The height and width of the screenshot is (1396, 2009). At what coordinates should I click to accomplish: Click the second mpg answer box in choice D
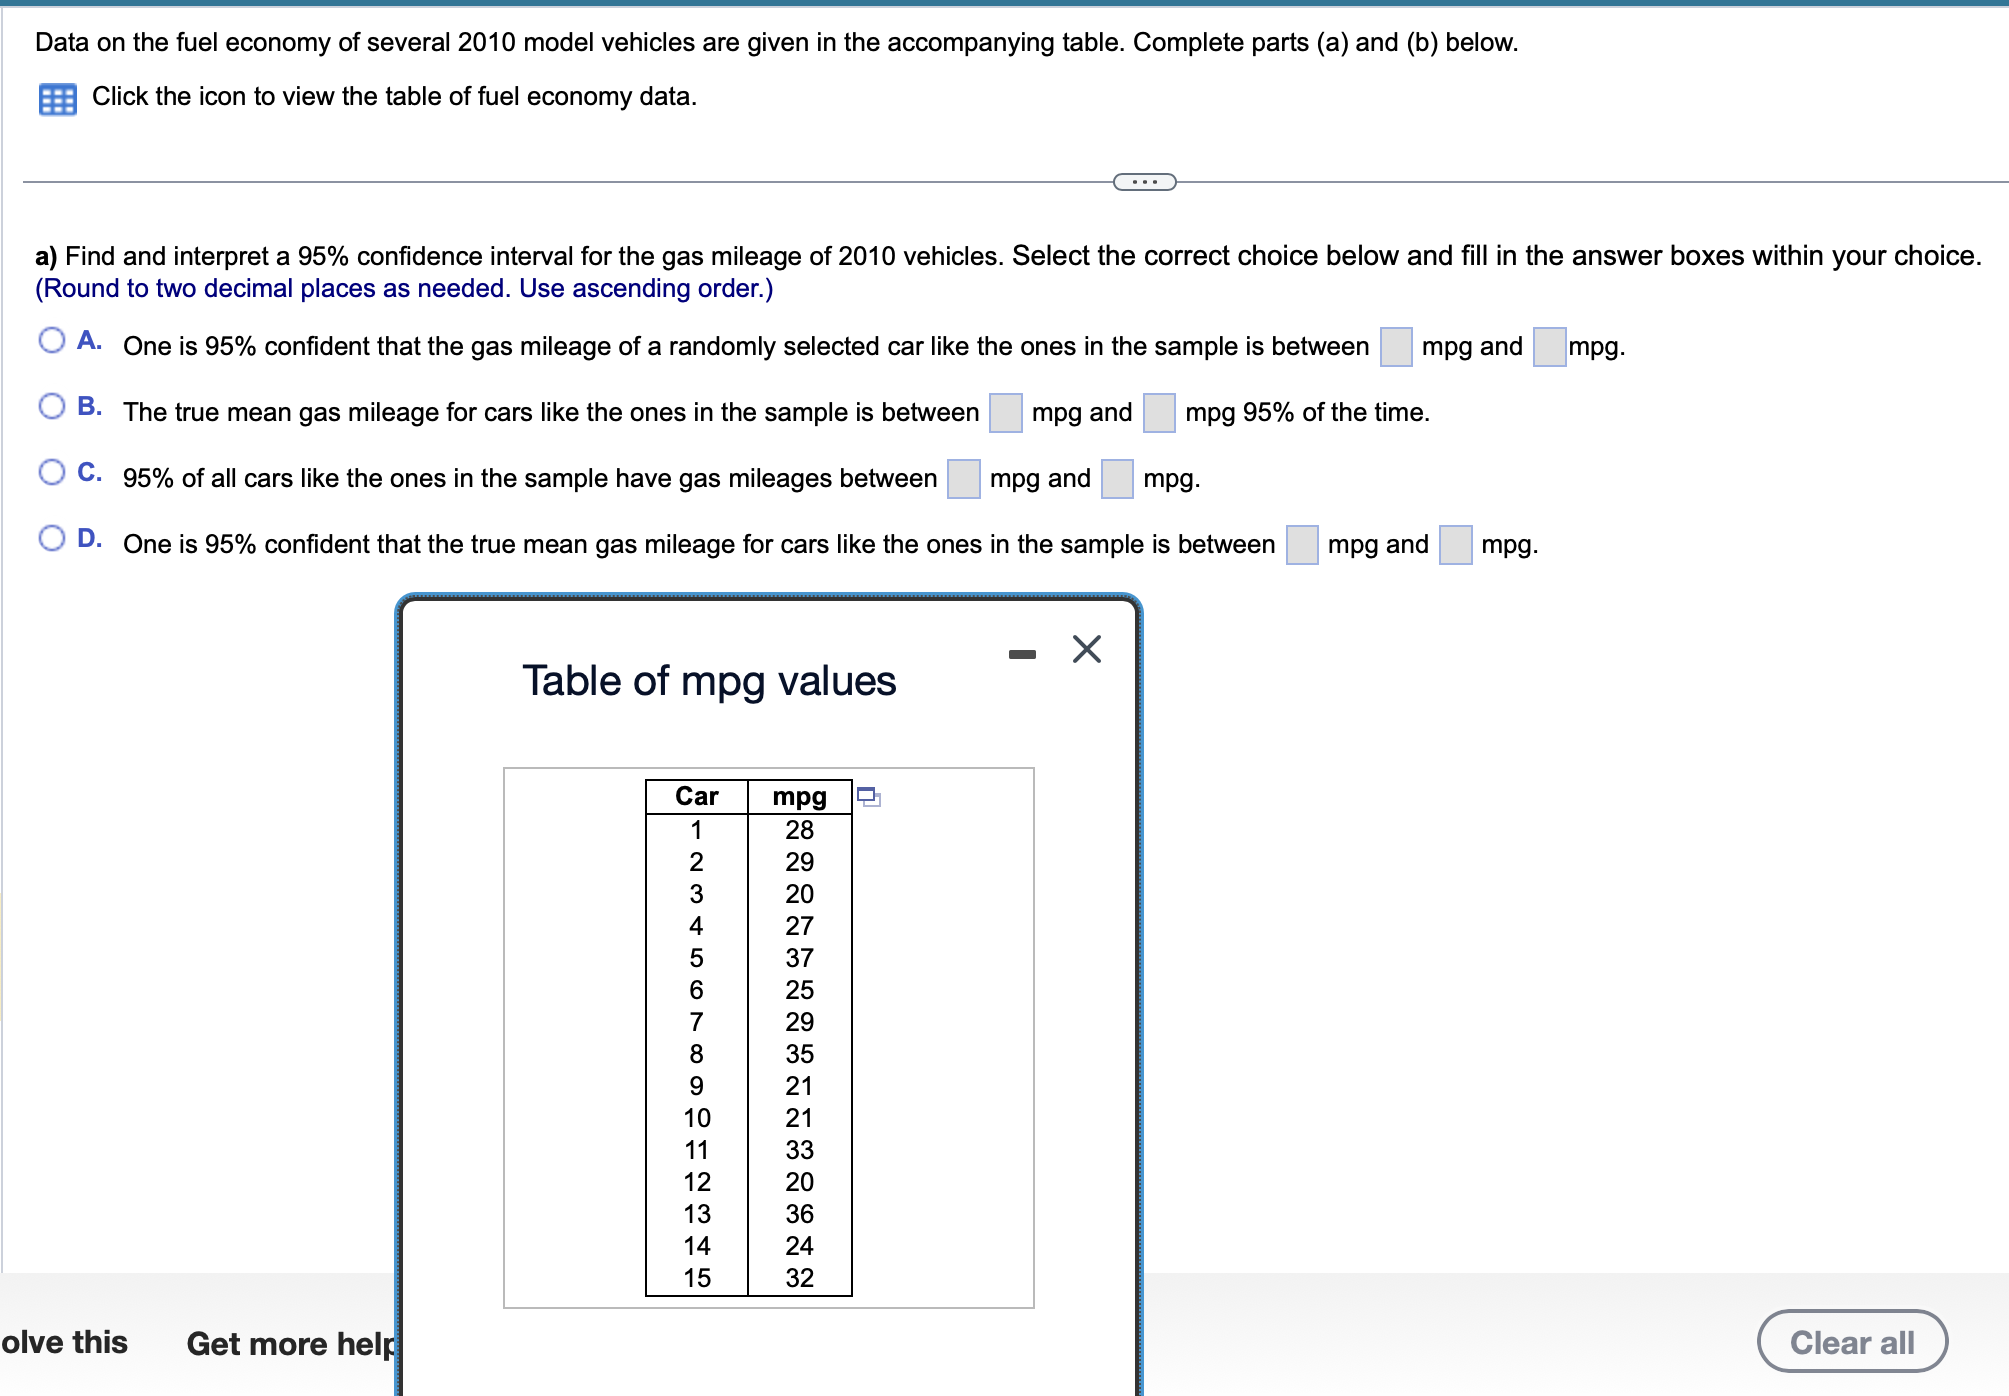(x=1456, y=545)
